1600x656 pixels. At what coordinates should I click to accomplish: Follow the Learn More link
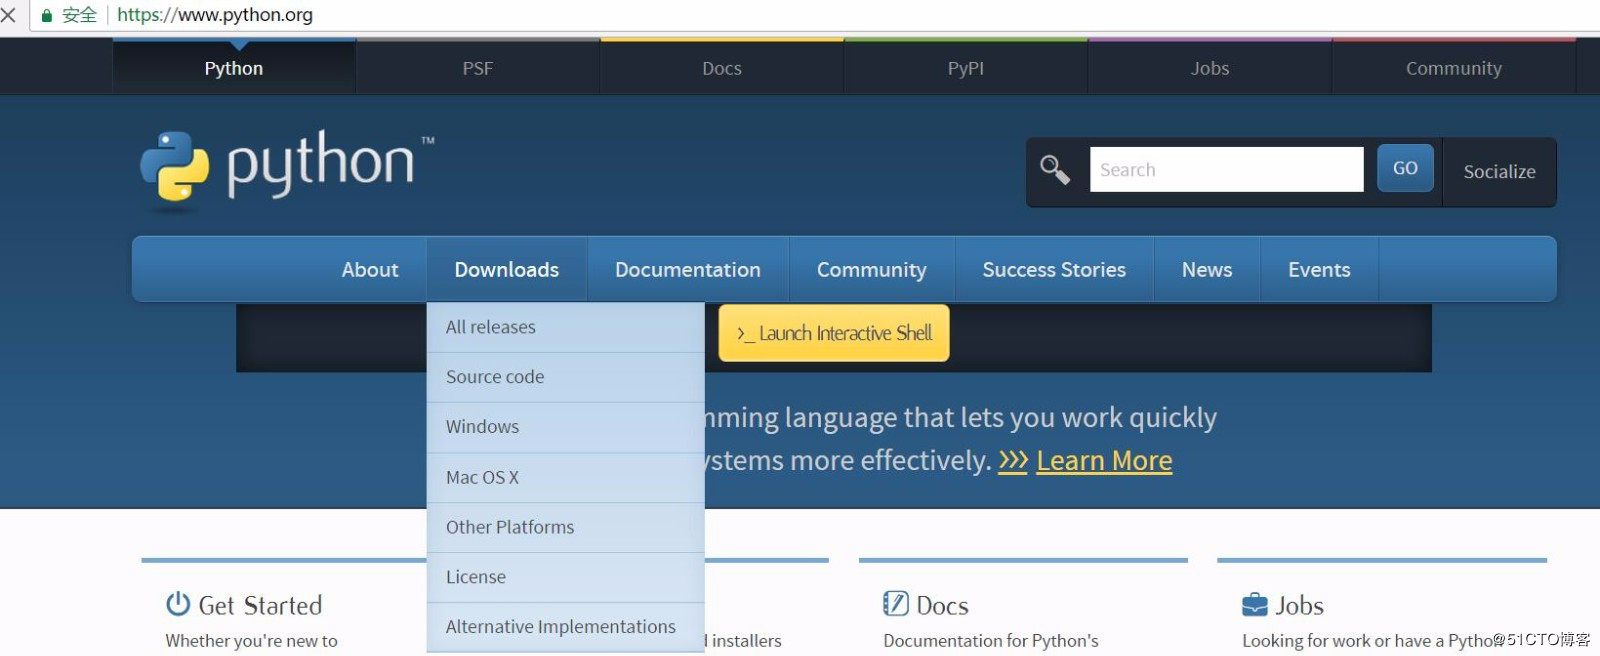[1104, 461]
